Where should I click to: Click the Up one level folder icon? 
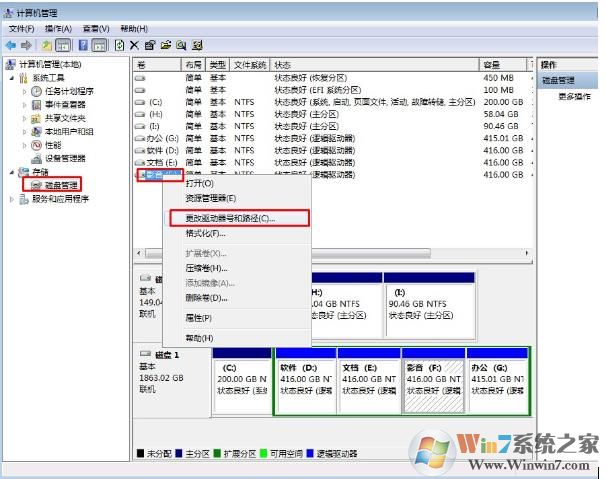click(46, 45)
